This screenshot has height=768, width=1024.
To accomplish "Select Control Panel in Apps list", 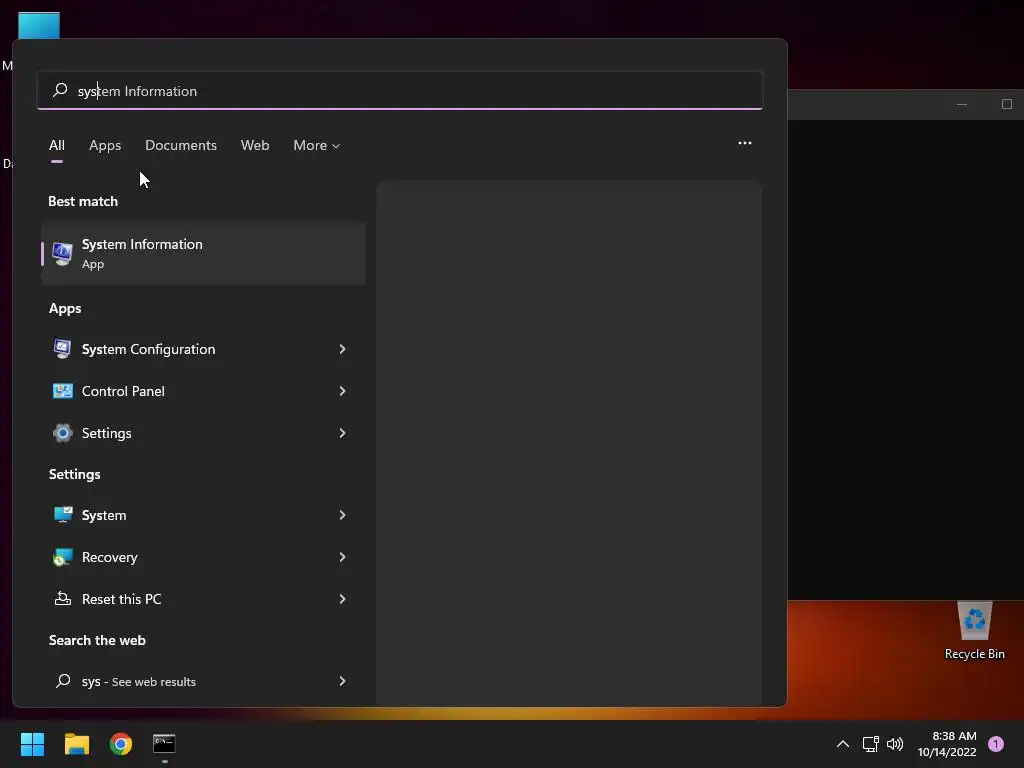I will (203, 391).
